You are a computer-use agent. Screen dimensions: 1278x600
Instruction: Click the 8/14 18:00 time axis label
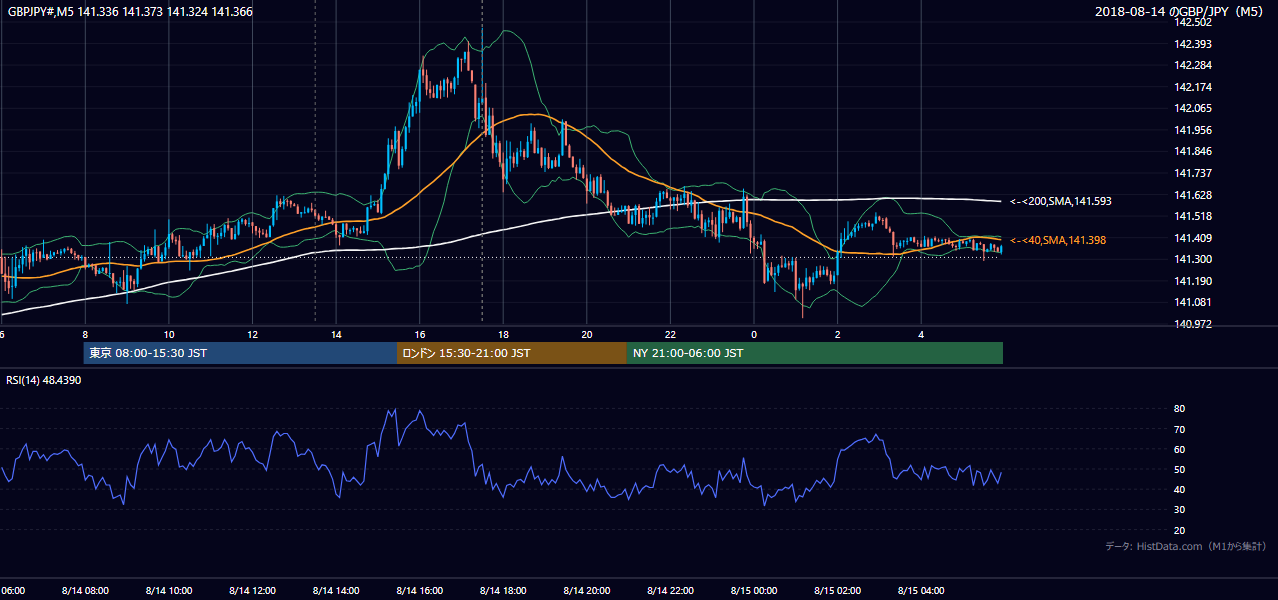504,591
